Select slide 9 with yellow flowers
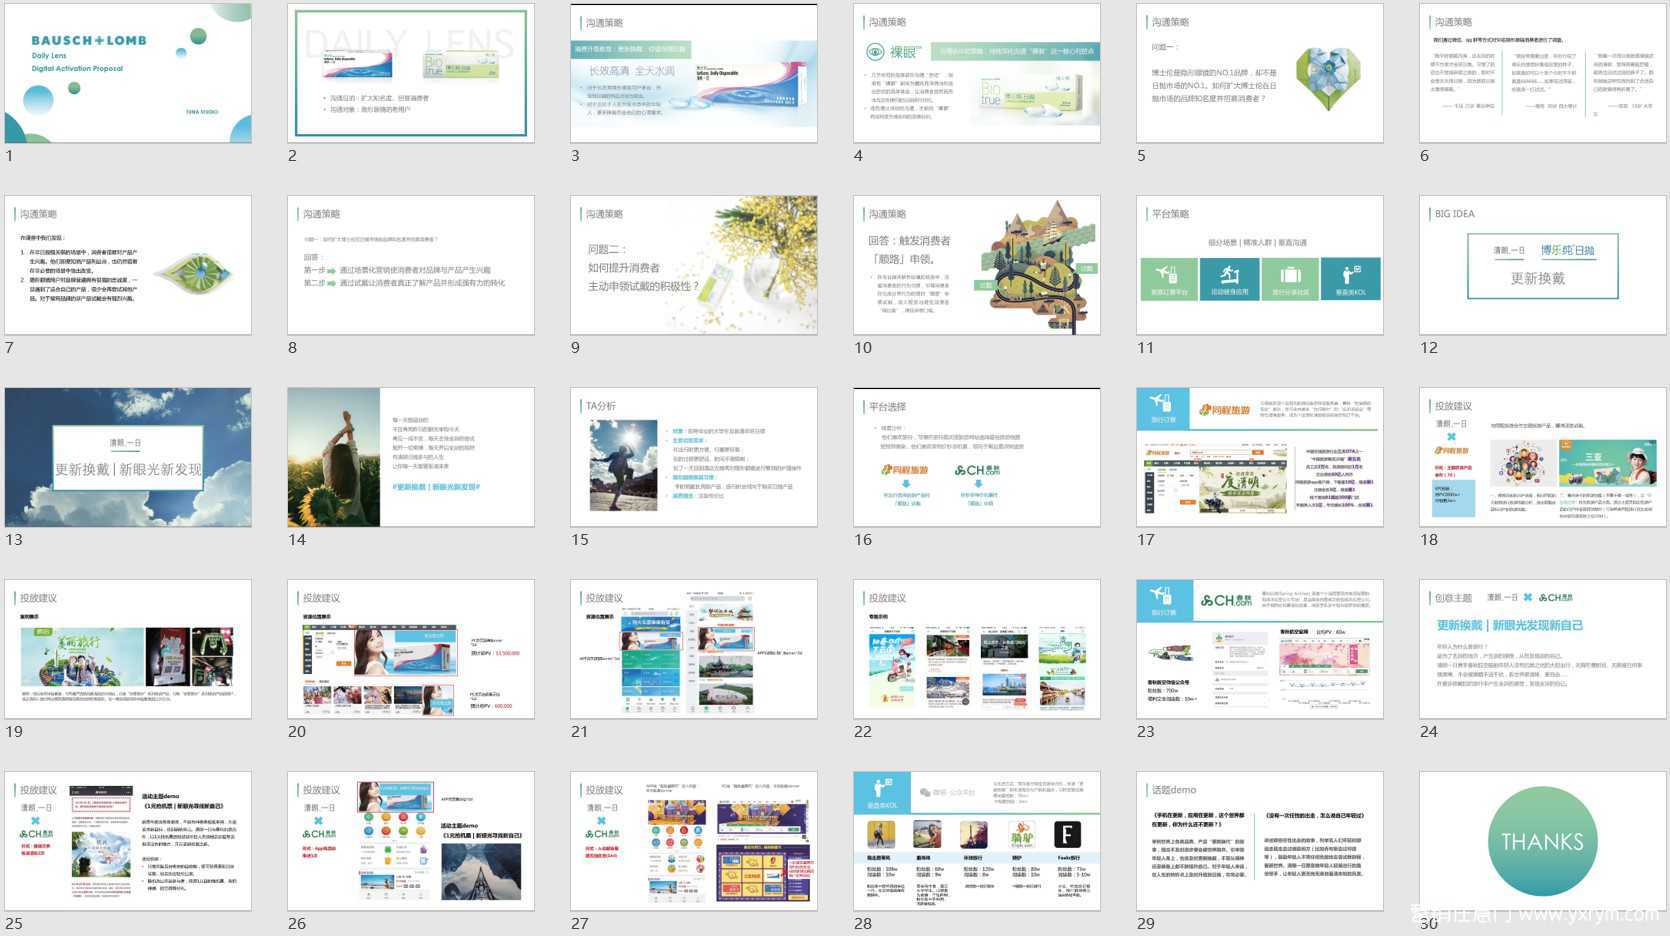 tap(694, 265)
